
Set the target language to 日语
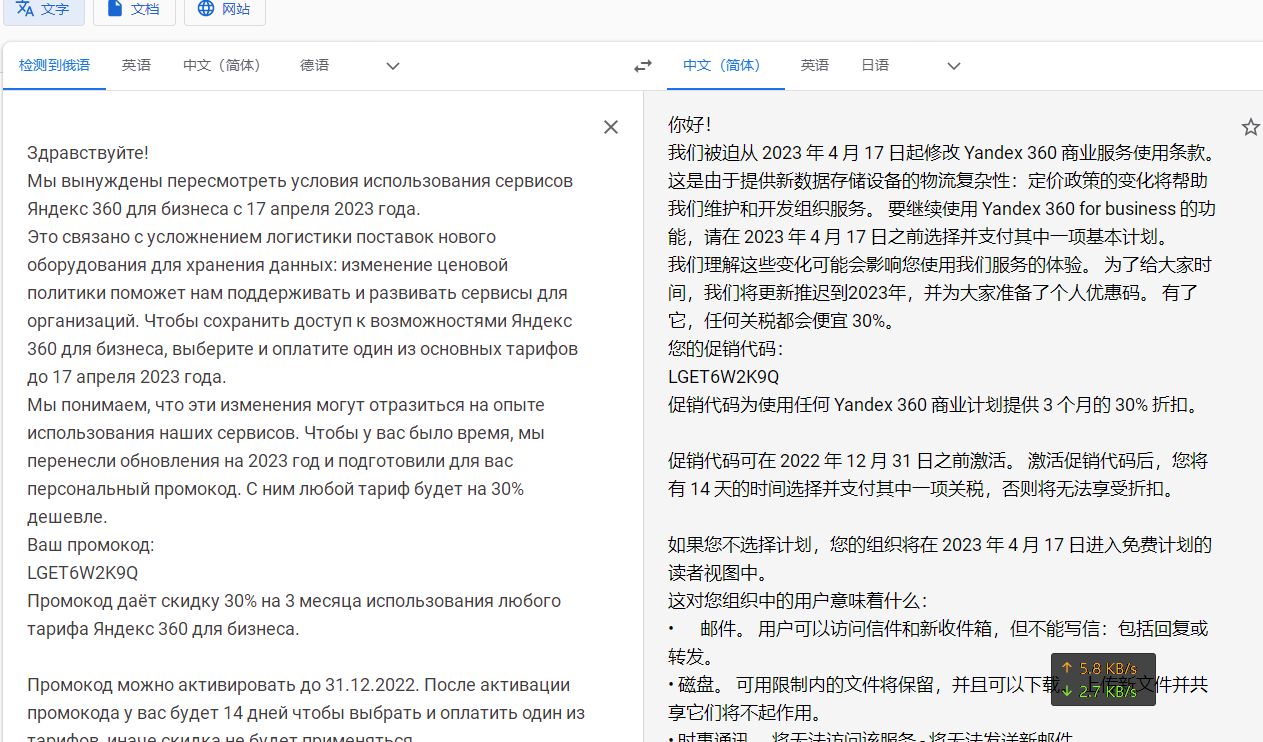875,66
